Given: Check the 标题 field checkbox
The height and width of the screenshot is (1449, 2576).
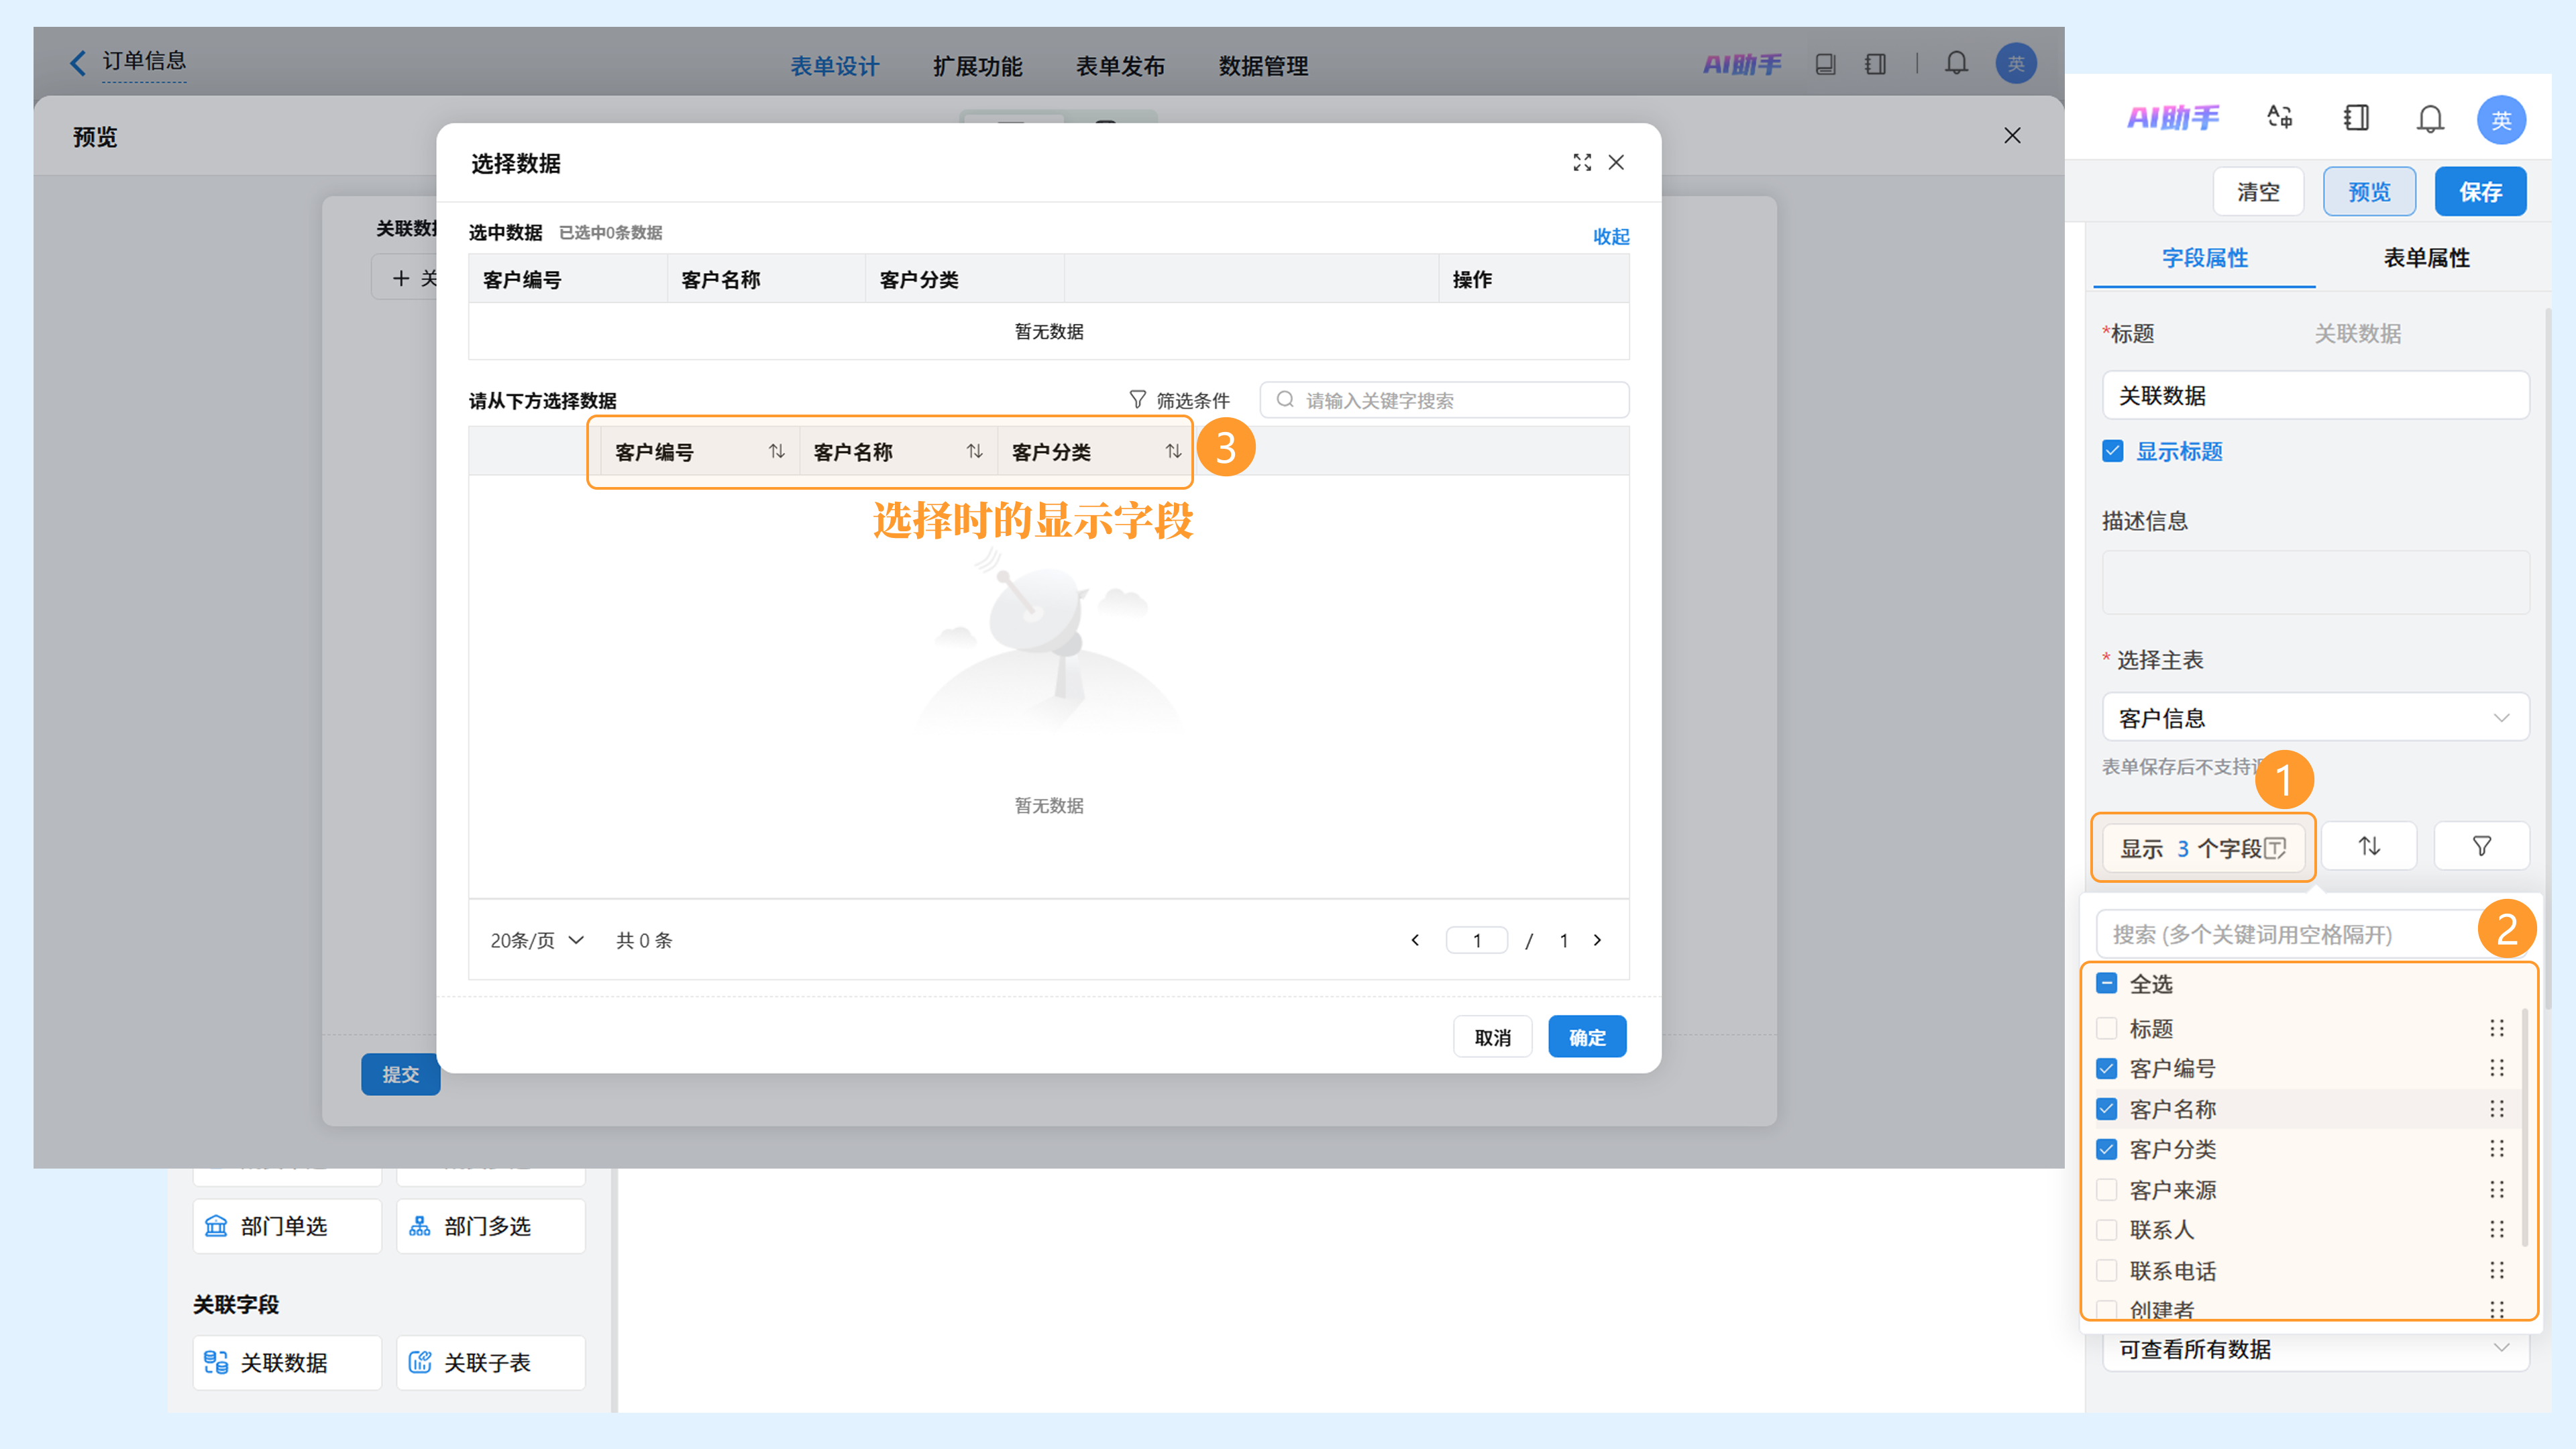Looking at the screenshot, I should tap(2106, 1028).
